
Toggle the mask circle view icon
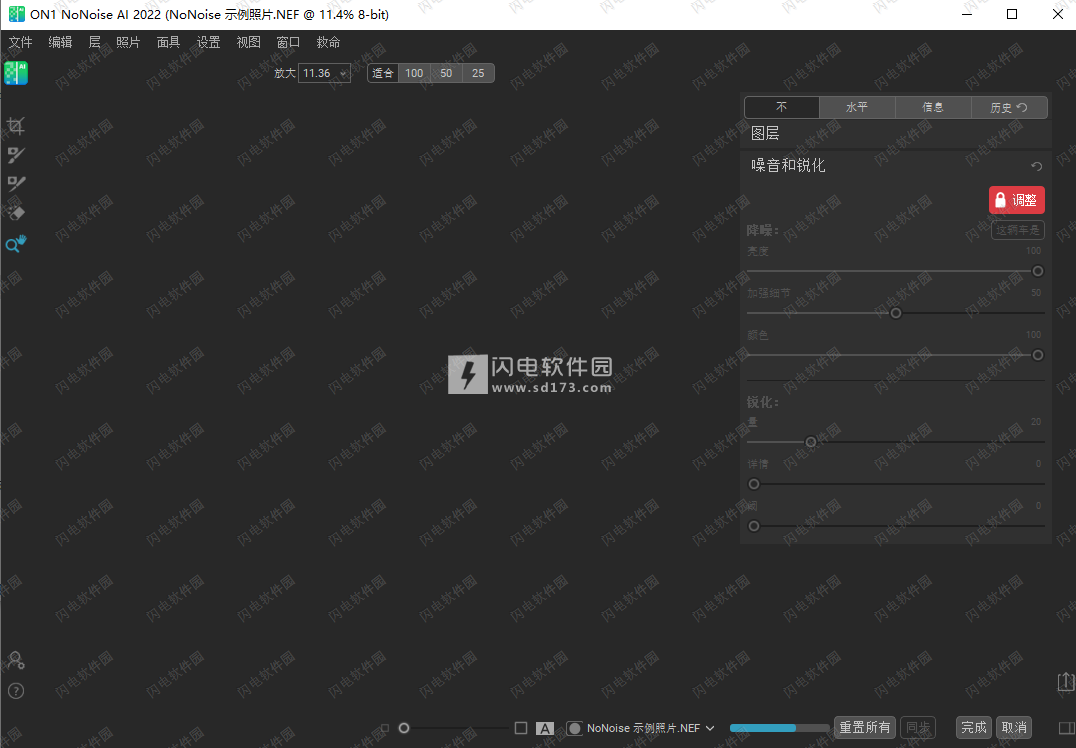pos(574,728)
